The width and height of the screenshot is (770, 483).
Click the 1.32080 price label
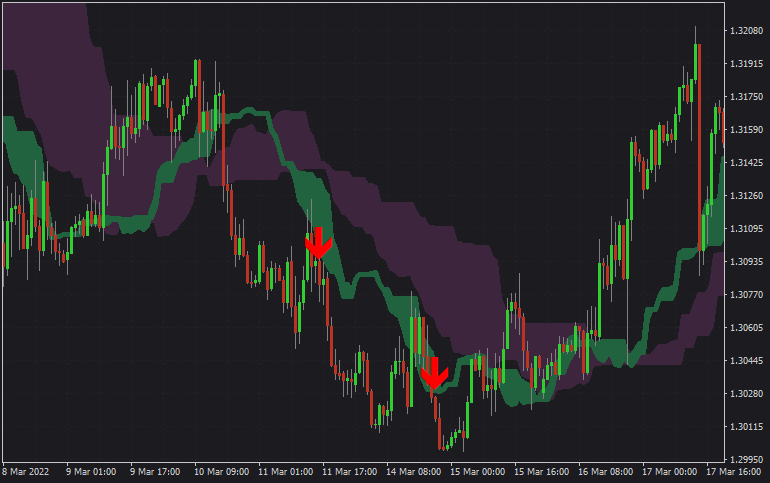click(x=746, y=31)
